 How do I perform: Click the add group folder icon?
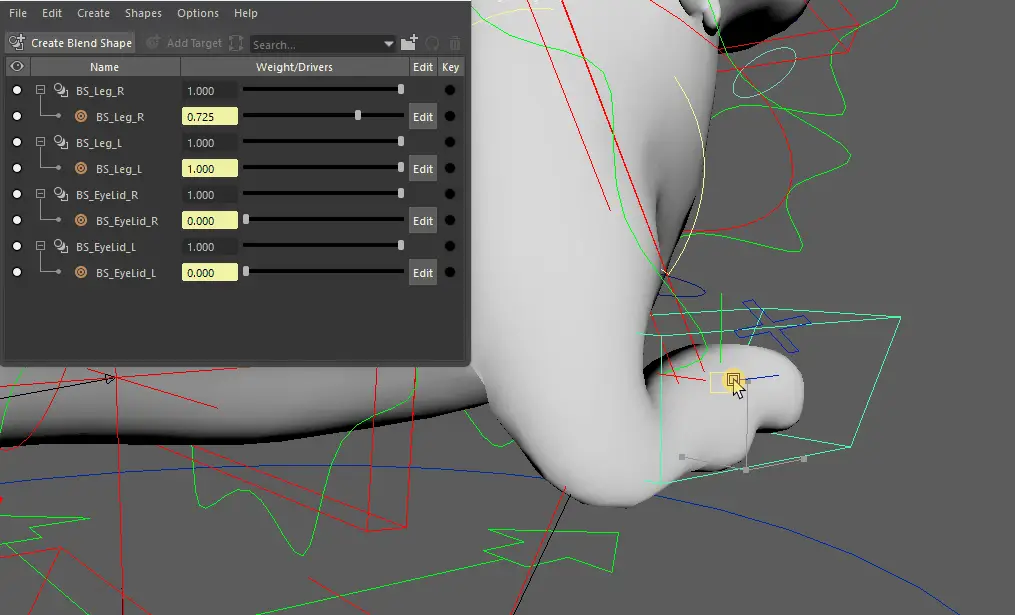[408, 43]
